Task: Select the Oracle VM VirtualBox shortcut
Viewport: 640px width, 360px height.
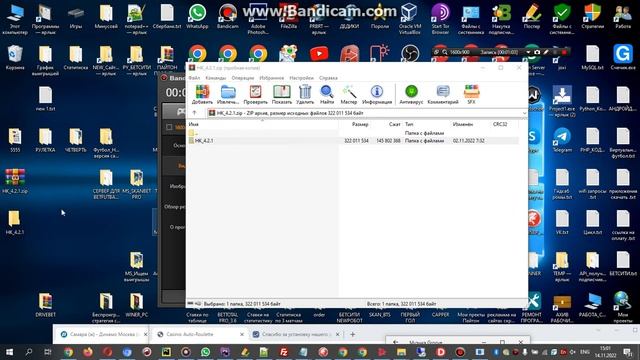Action: [409, 19]
